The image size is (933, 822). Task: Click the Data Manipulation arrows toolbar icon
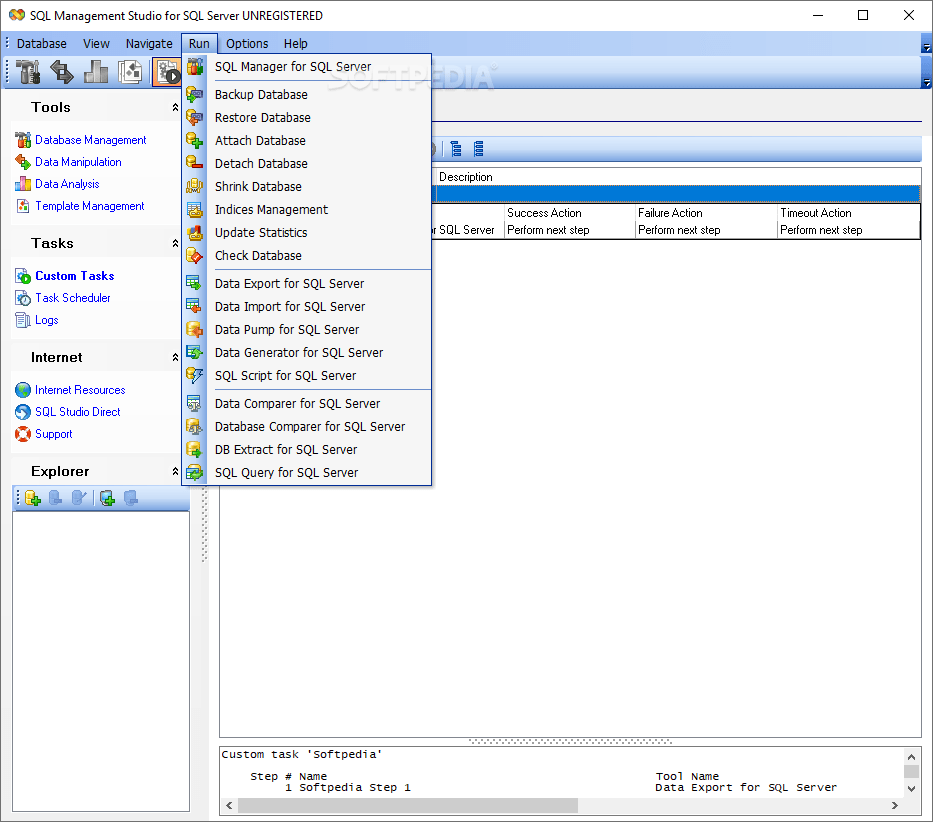[62, 72]
